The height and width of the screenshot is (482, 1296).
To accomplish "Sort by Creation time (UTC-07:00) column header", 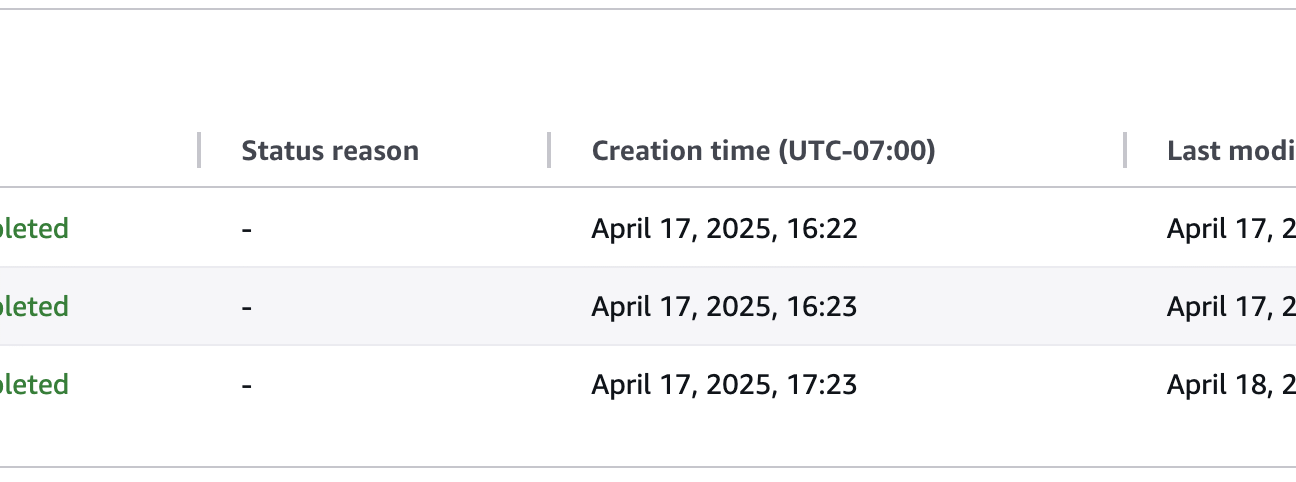I will point(763,151).
